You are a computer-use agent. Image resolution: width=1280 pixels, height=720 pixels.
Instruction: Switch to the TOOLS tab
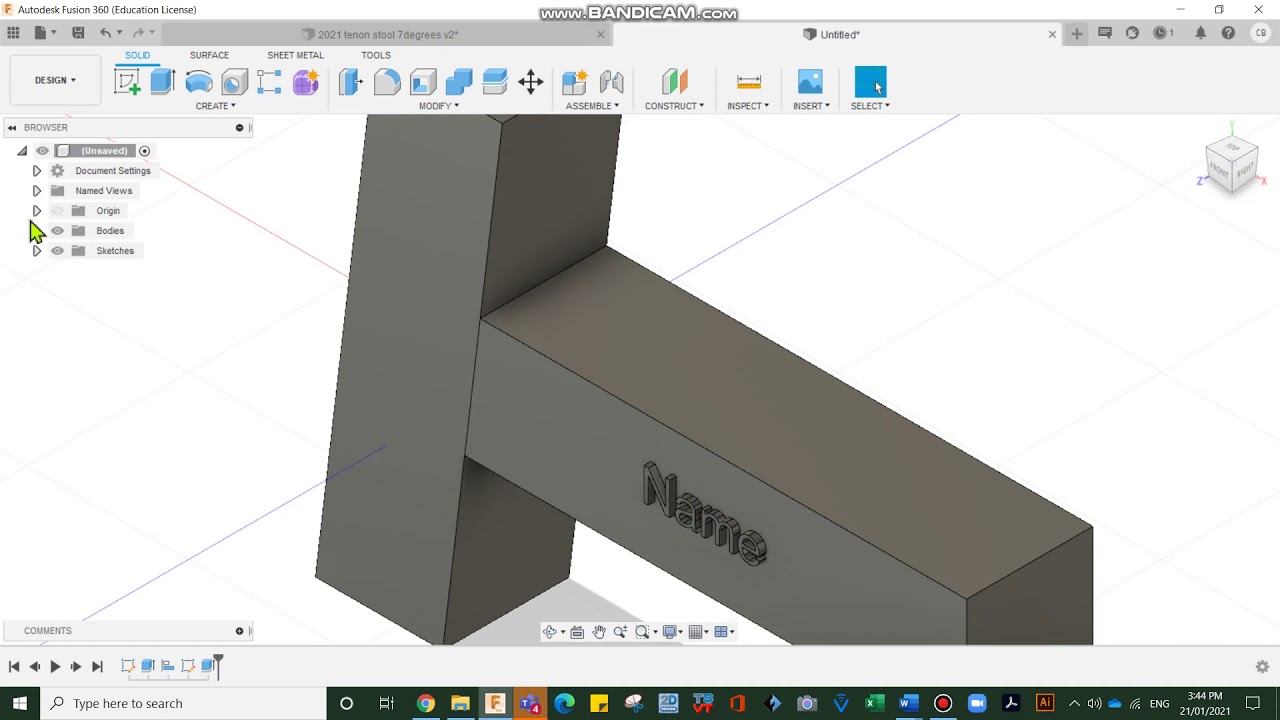(376, 55)
